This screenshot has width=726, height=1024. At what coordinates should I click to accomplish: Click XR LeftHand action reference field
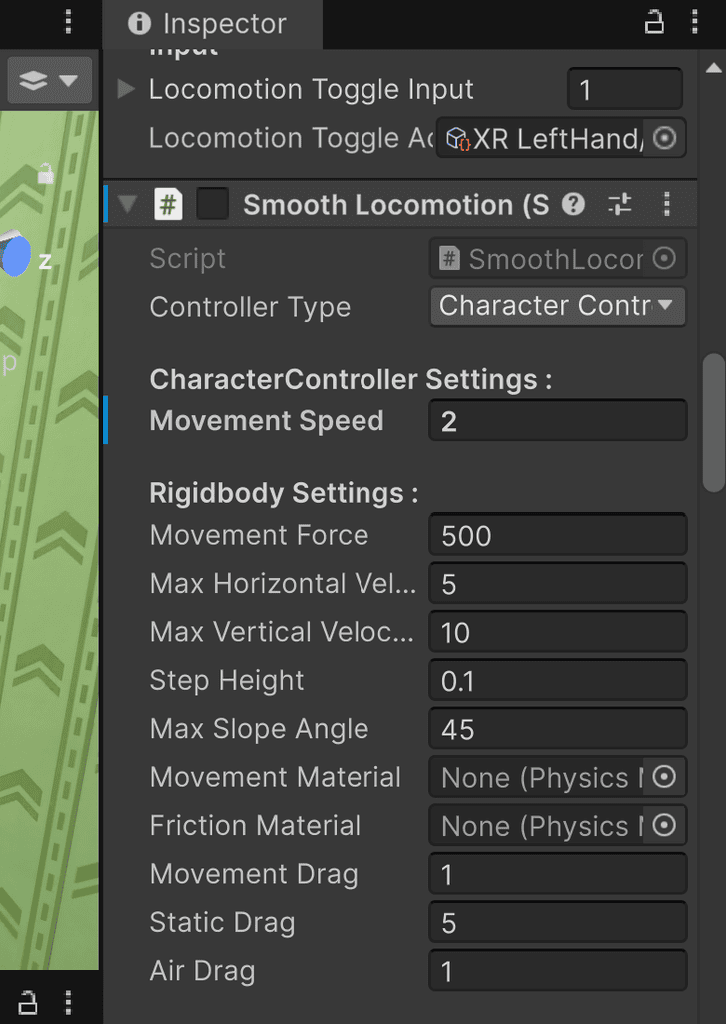tap(540, 138)
